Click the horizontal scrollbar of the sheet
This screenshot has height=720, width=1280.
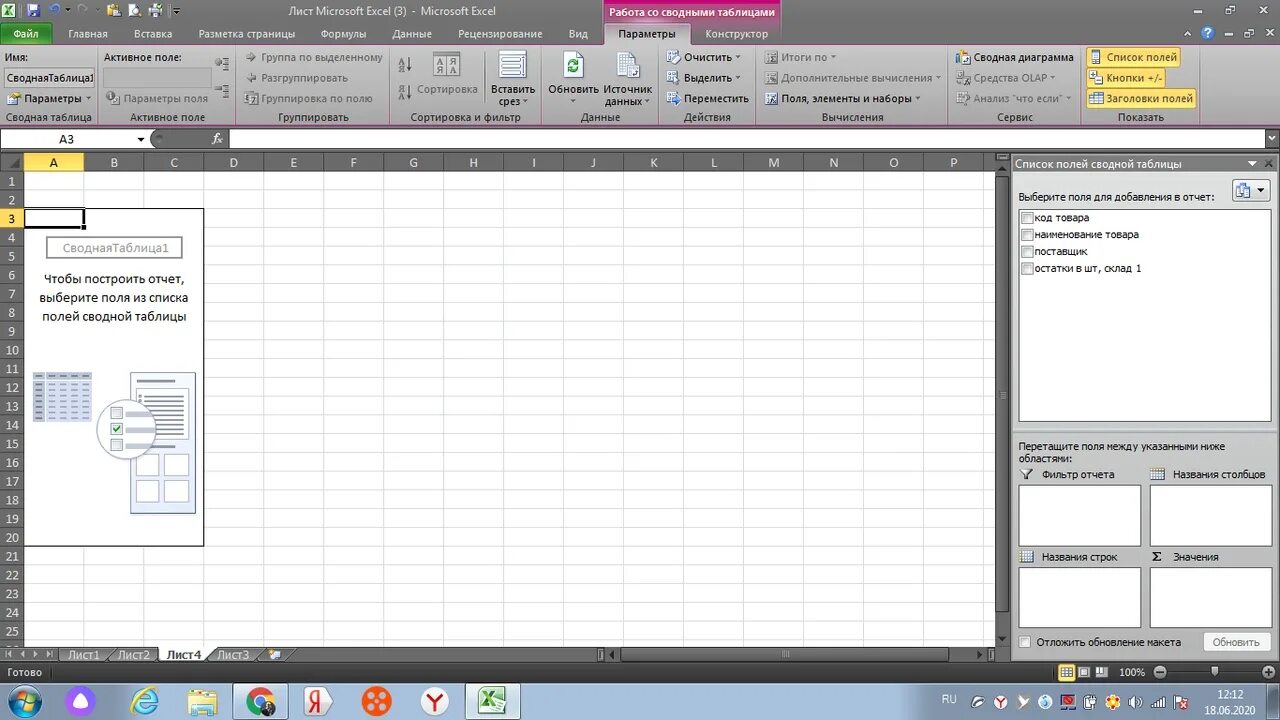[784, 655]
